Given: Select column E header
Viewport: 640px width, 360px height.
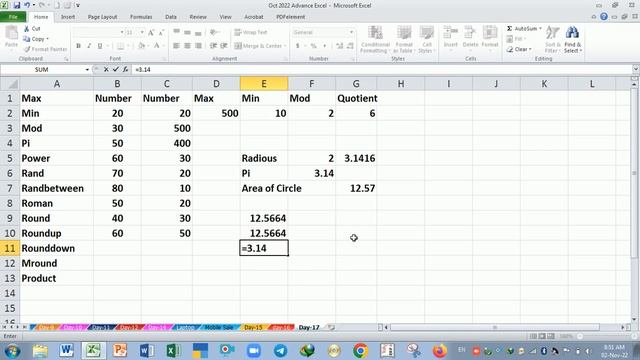Looking at the screenshot, I should [x=264, y=84].
